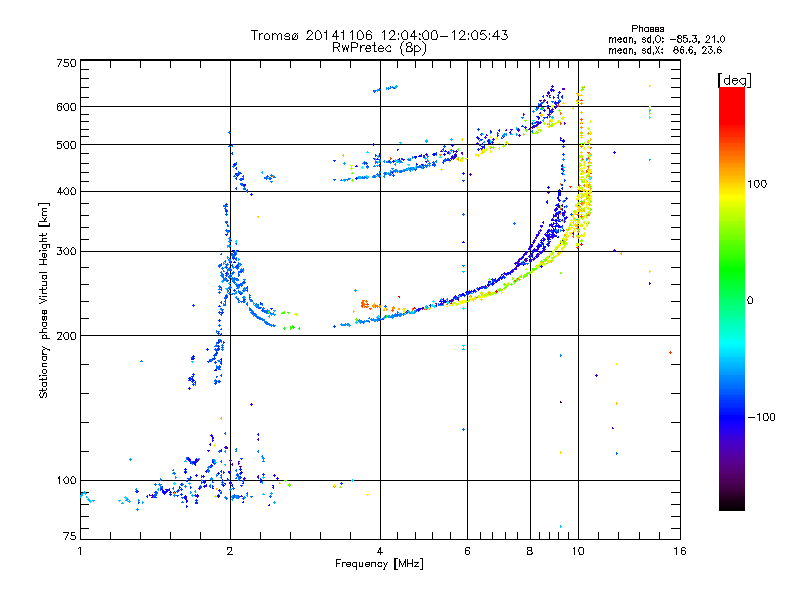Click the 'Stationary phase Virtual Height [km]' axis label
Image resolution: width=800 pixels, height=600 pixels.
pyautogui.click(x=43, y=301)
